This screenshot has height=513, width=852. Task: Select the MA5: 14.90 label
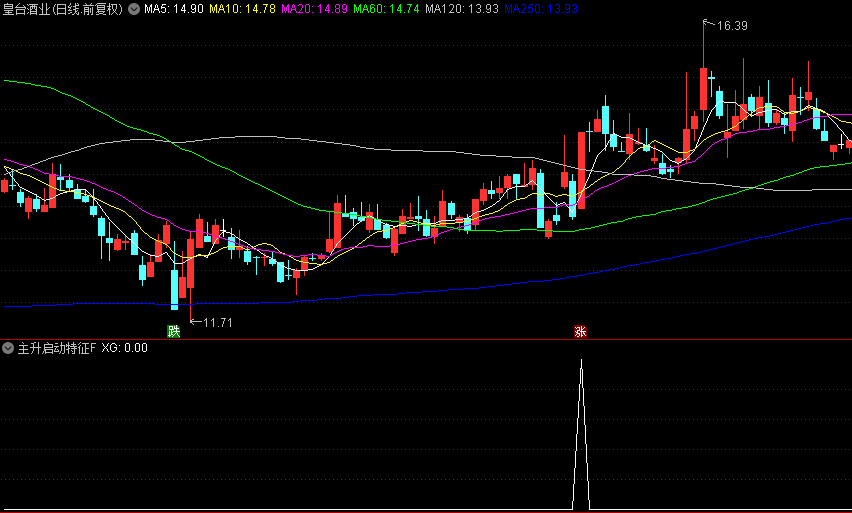click(x=174, y=9)
